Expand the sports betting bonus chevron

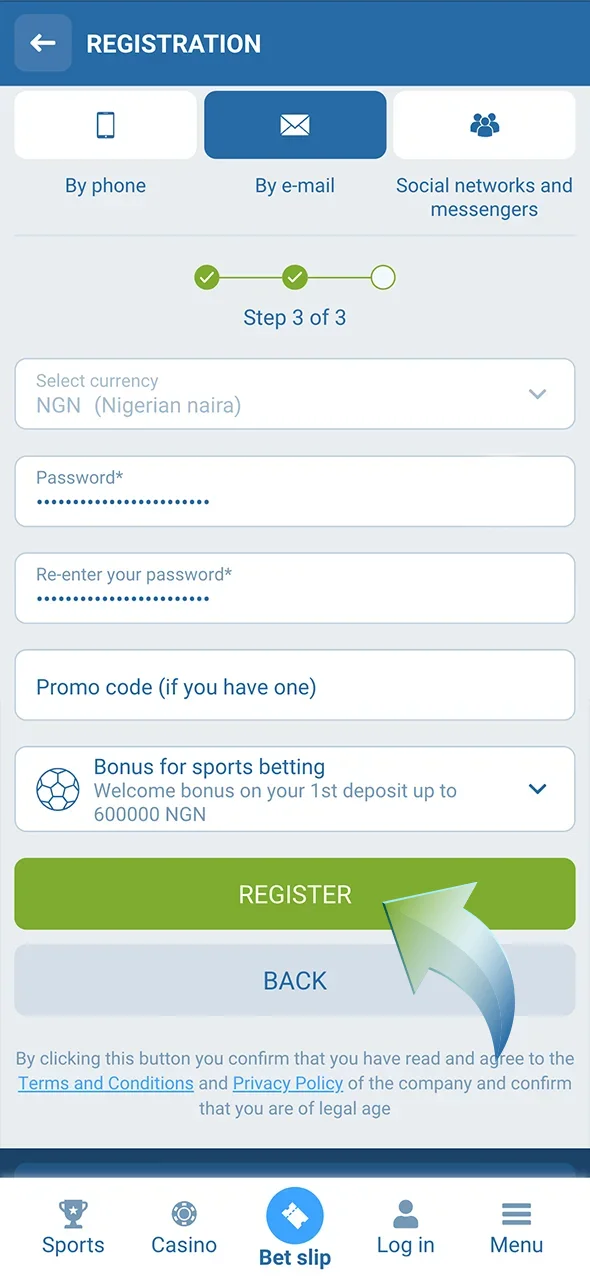[x=537, y=789]
